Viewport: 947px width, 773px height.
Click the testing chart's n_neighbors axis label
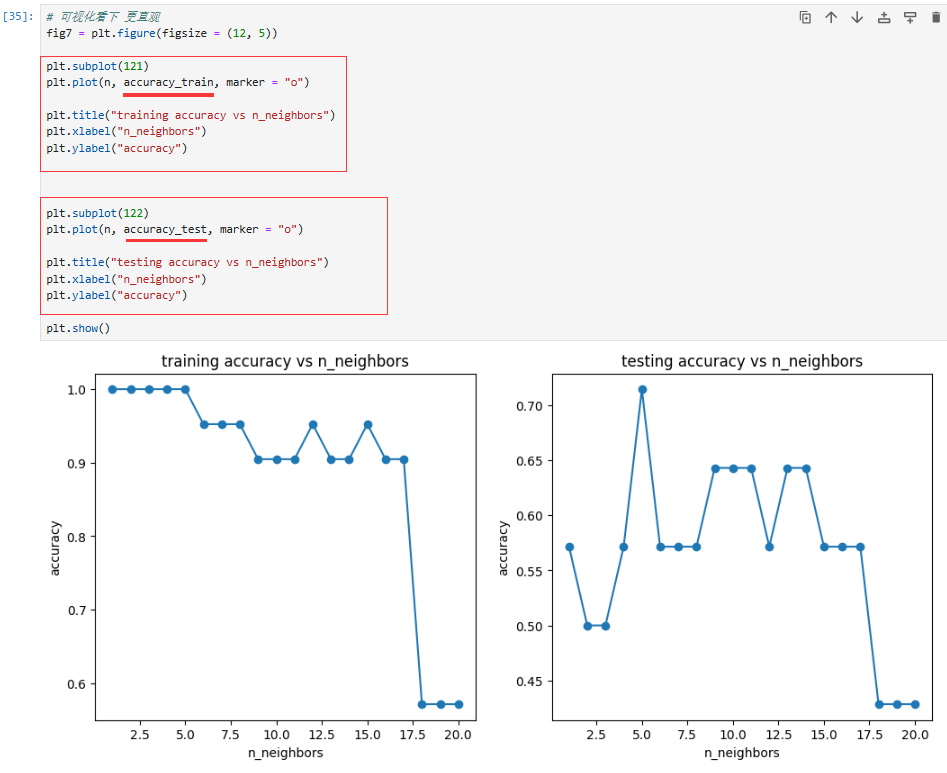[742, 752]
